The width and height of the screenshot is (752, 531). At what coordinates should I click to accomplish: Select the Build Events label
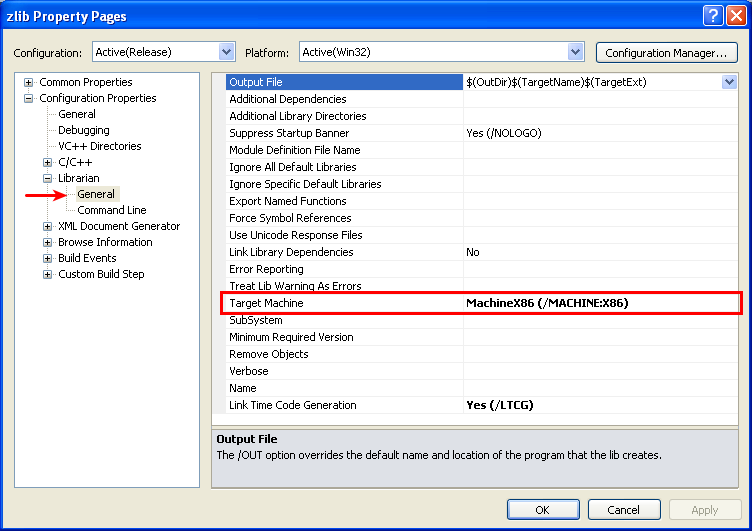click(87, 258)
